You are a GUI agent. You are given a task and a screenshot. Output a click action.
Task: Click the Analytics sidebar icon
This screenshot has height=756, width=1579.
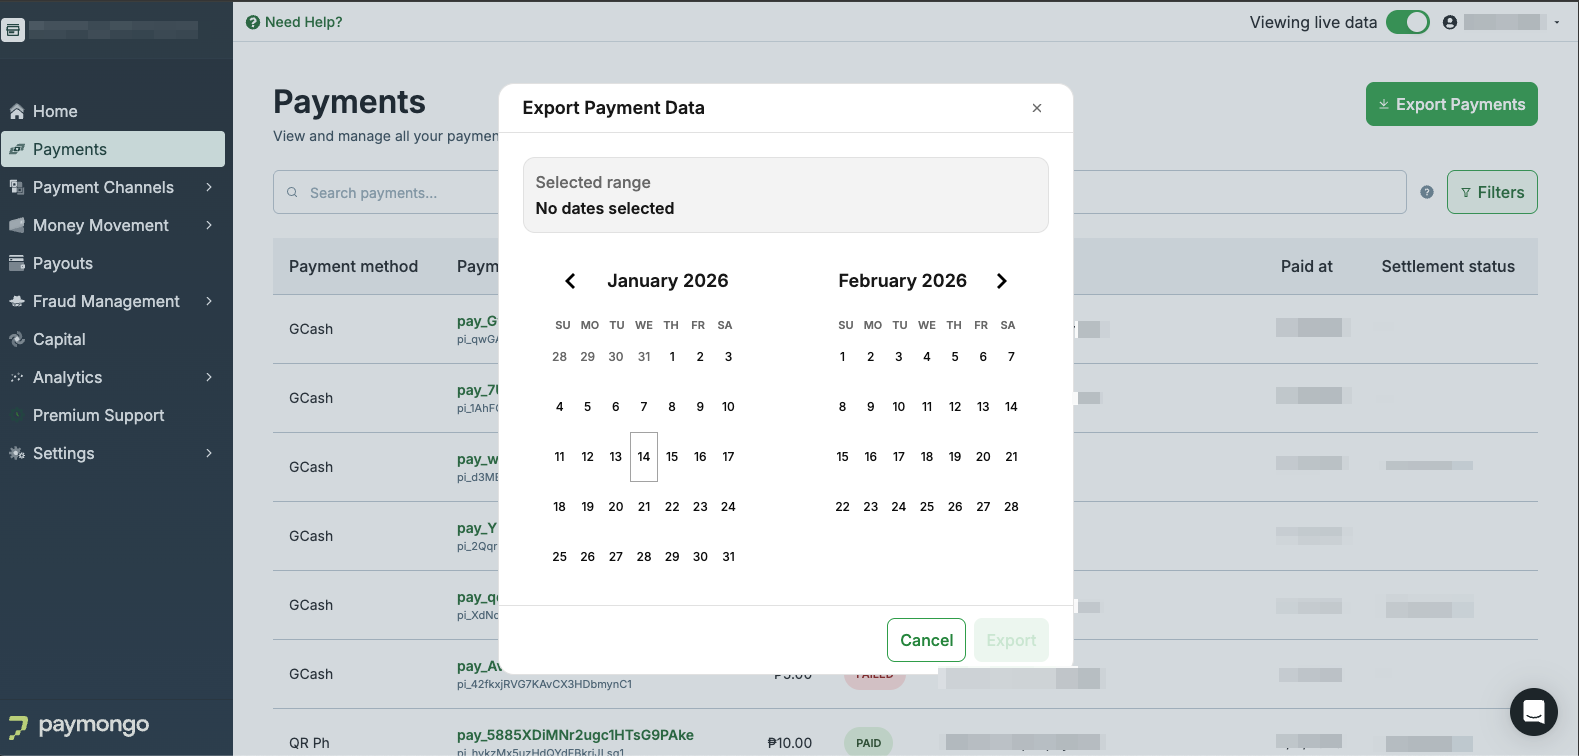coord(17,377)
